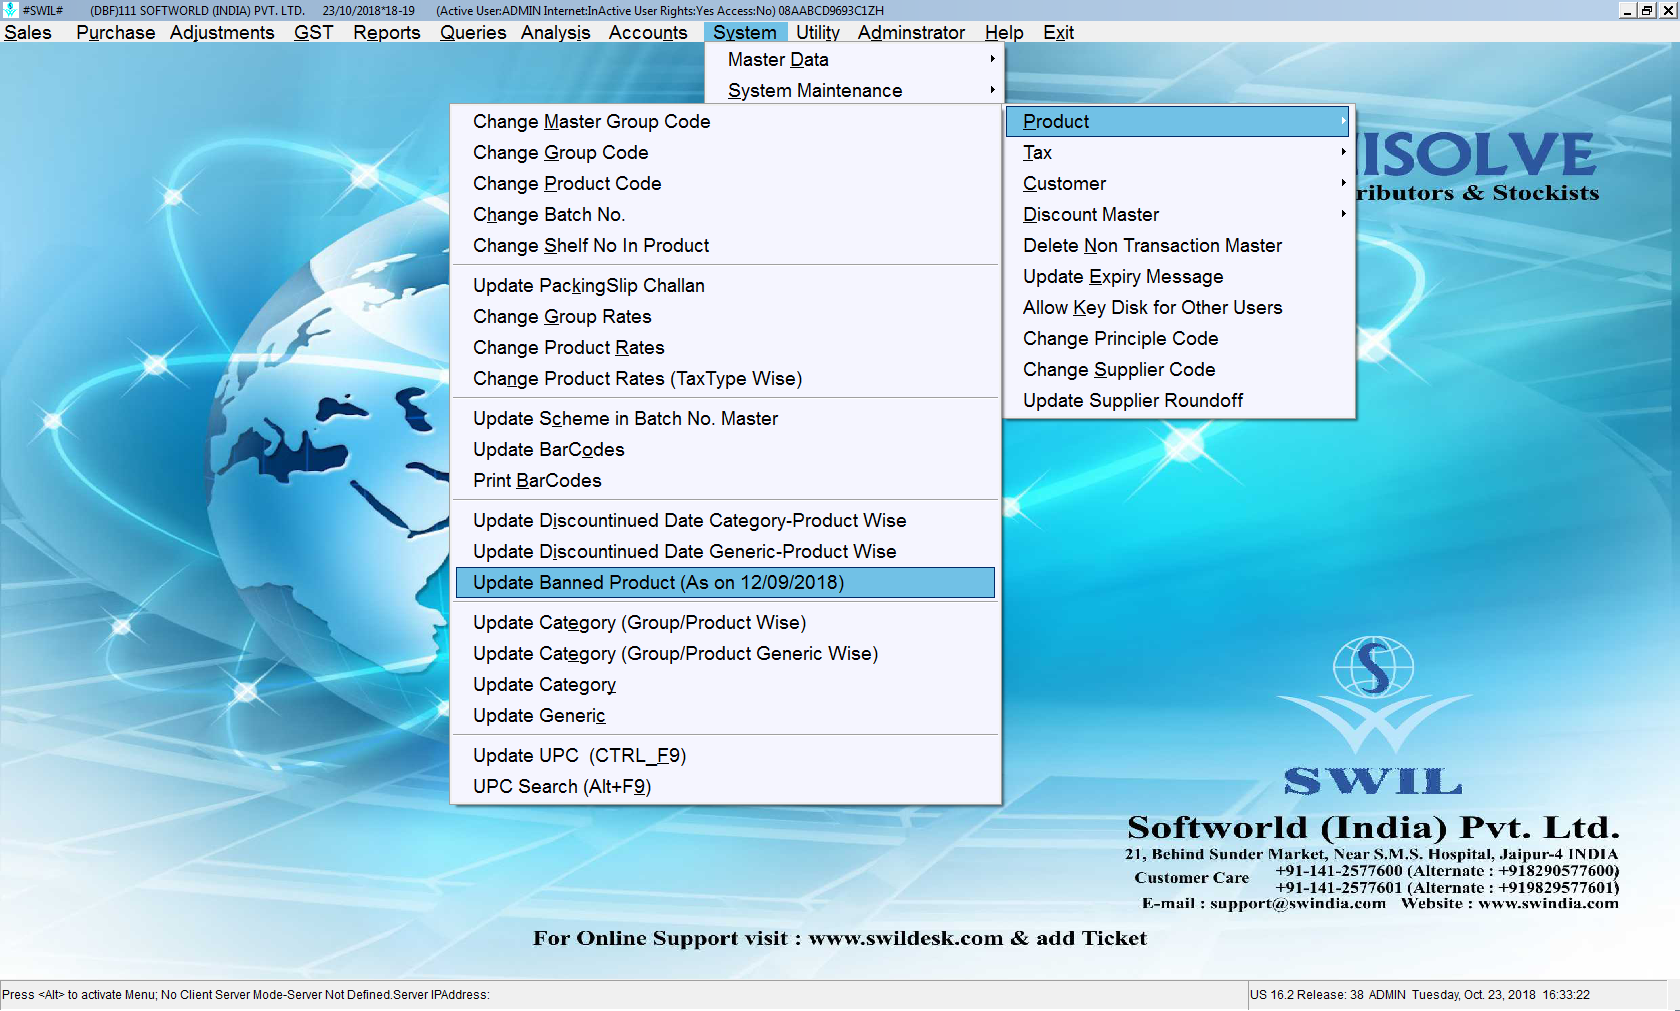Choose Change Batch No.
This screenshot has height=1011, width=1680.
point(725,214)
